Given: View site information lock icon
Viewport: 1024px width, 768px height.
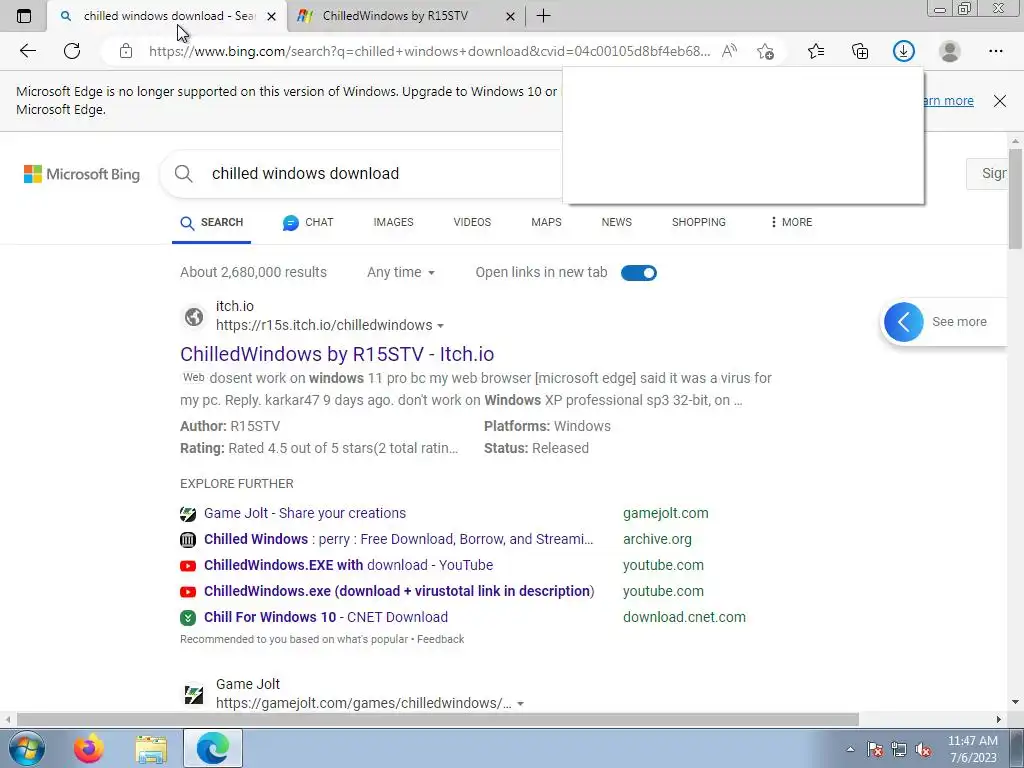Looking at the screenshot, I should (126, 51).
